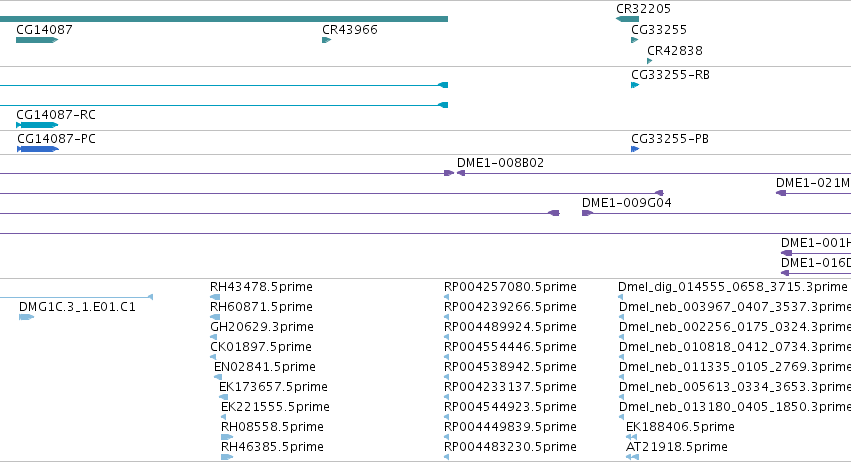Click the GH20629.3prime EST label
Image resolution: width=851 pixels, height=462 pixels.
click(262, 327)
